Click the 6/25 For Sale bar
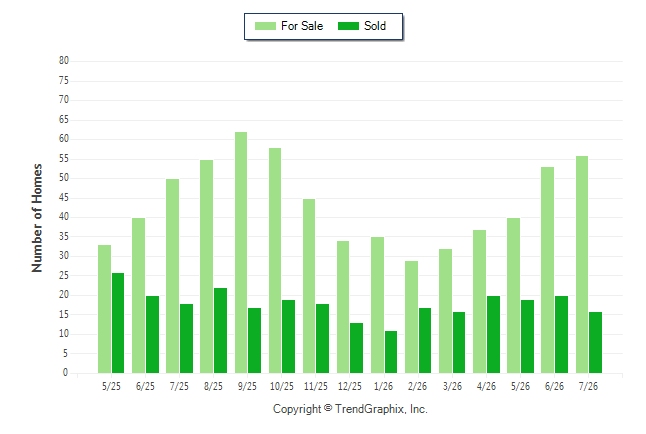Viewport: 646px width, 434px height. (x=138, y=296)
